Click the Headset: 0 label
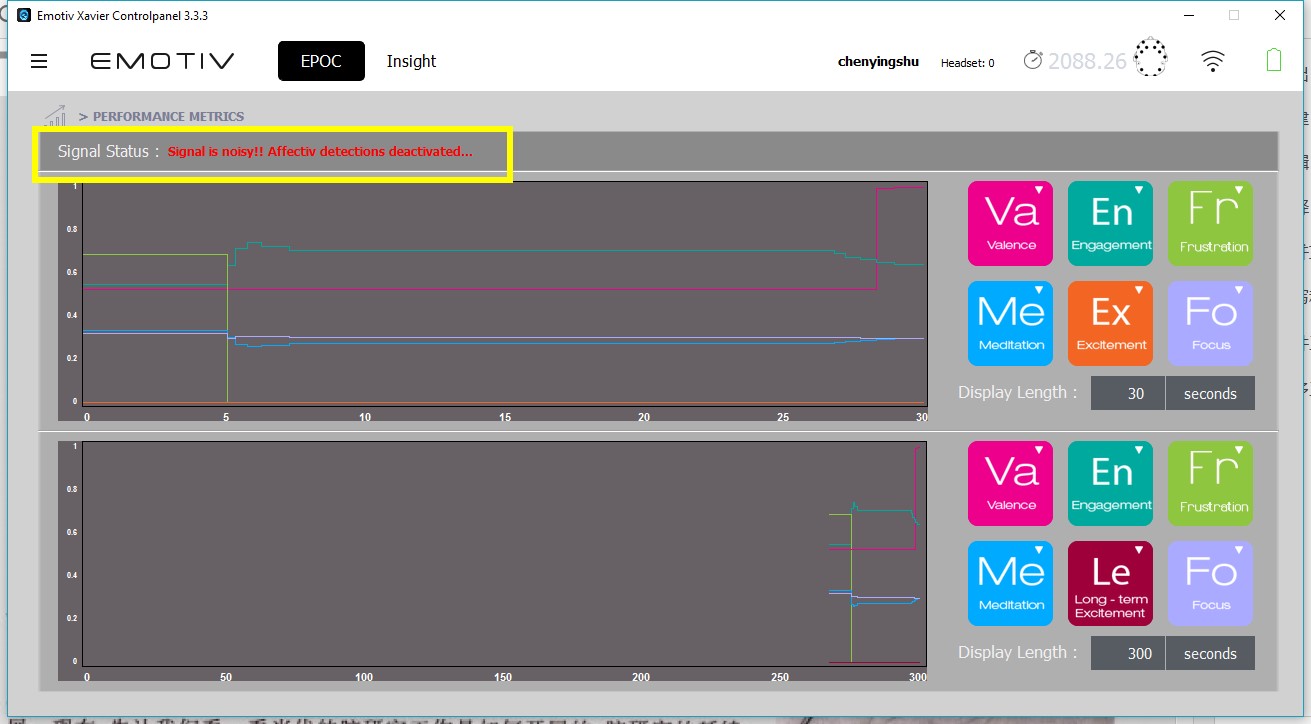Image resolution: width=1311 pixels, height=724 pixels. (x=967, y=63)
